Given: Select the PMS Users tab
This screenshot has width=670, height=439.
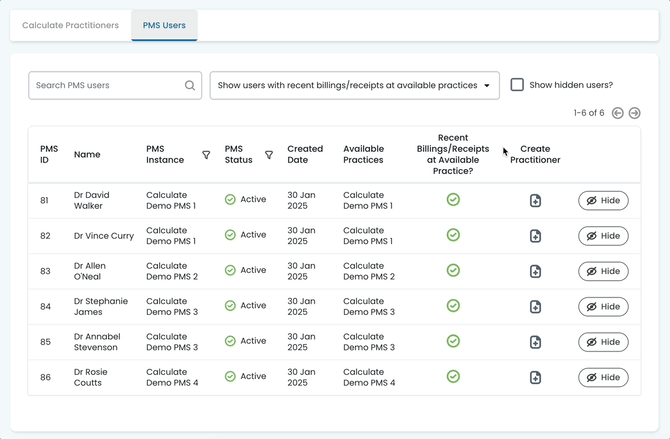Looking at the screenshot, I should [164, 25].
